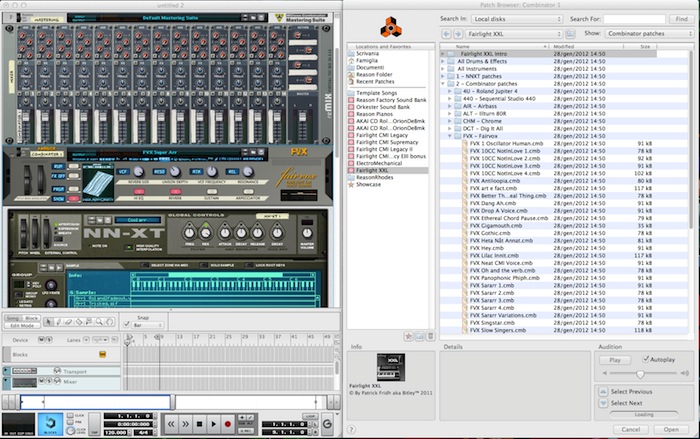Image resolution: width=700 pixels, height=439 pixels.
Task: Switch to Block view tab
Action: tap(32, 317)
